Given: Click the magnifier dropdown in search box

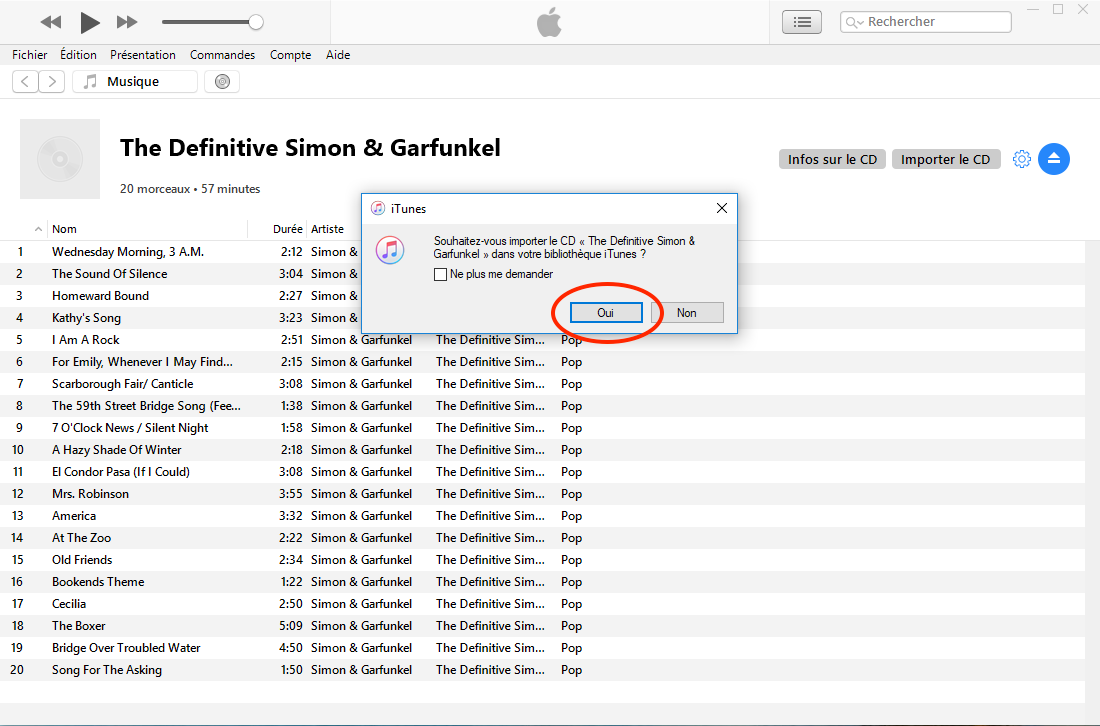Looking at the screenshot, I should [x=854, y=22].
